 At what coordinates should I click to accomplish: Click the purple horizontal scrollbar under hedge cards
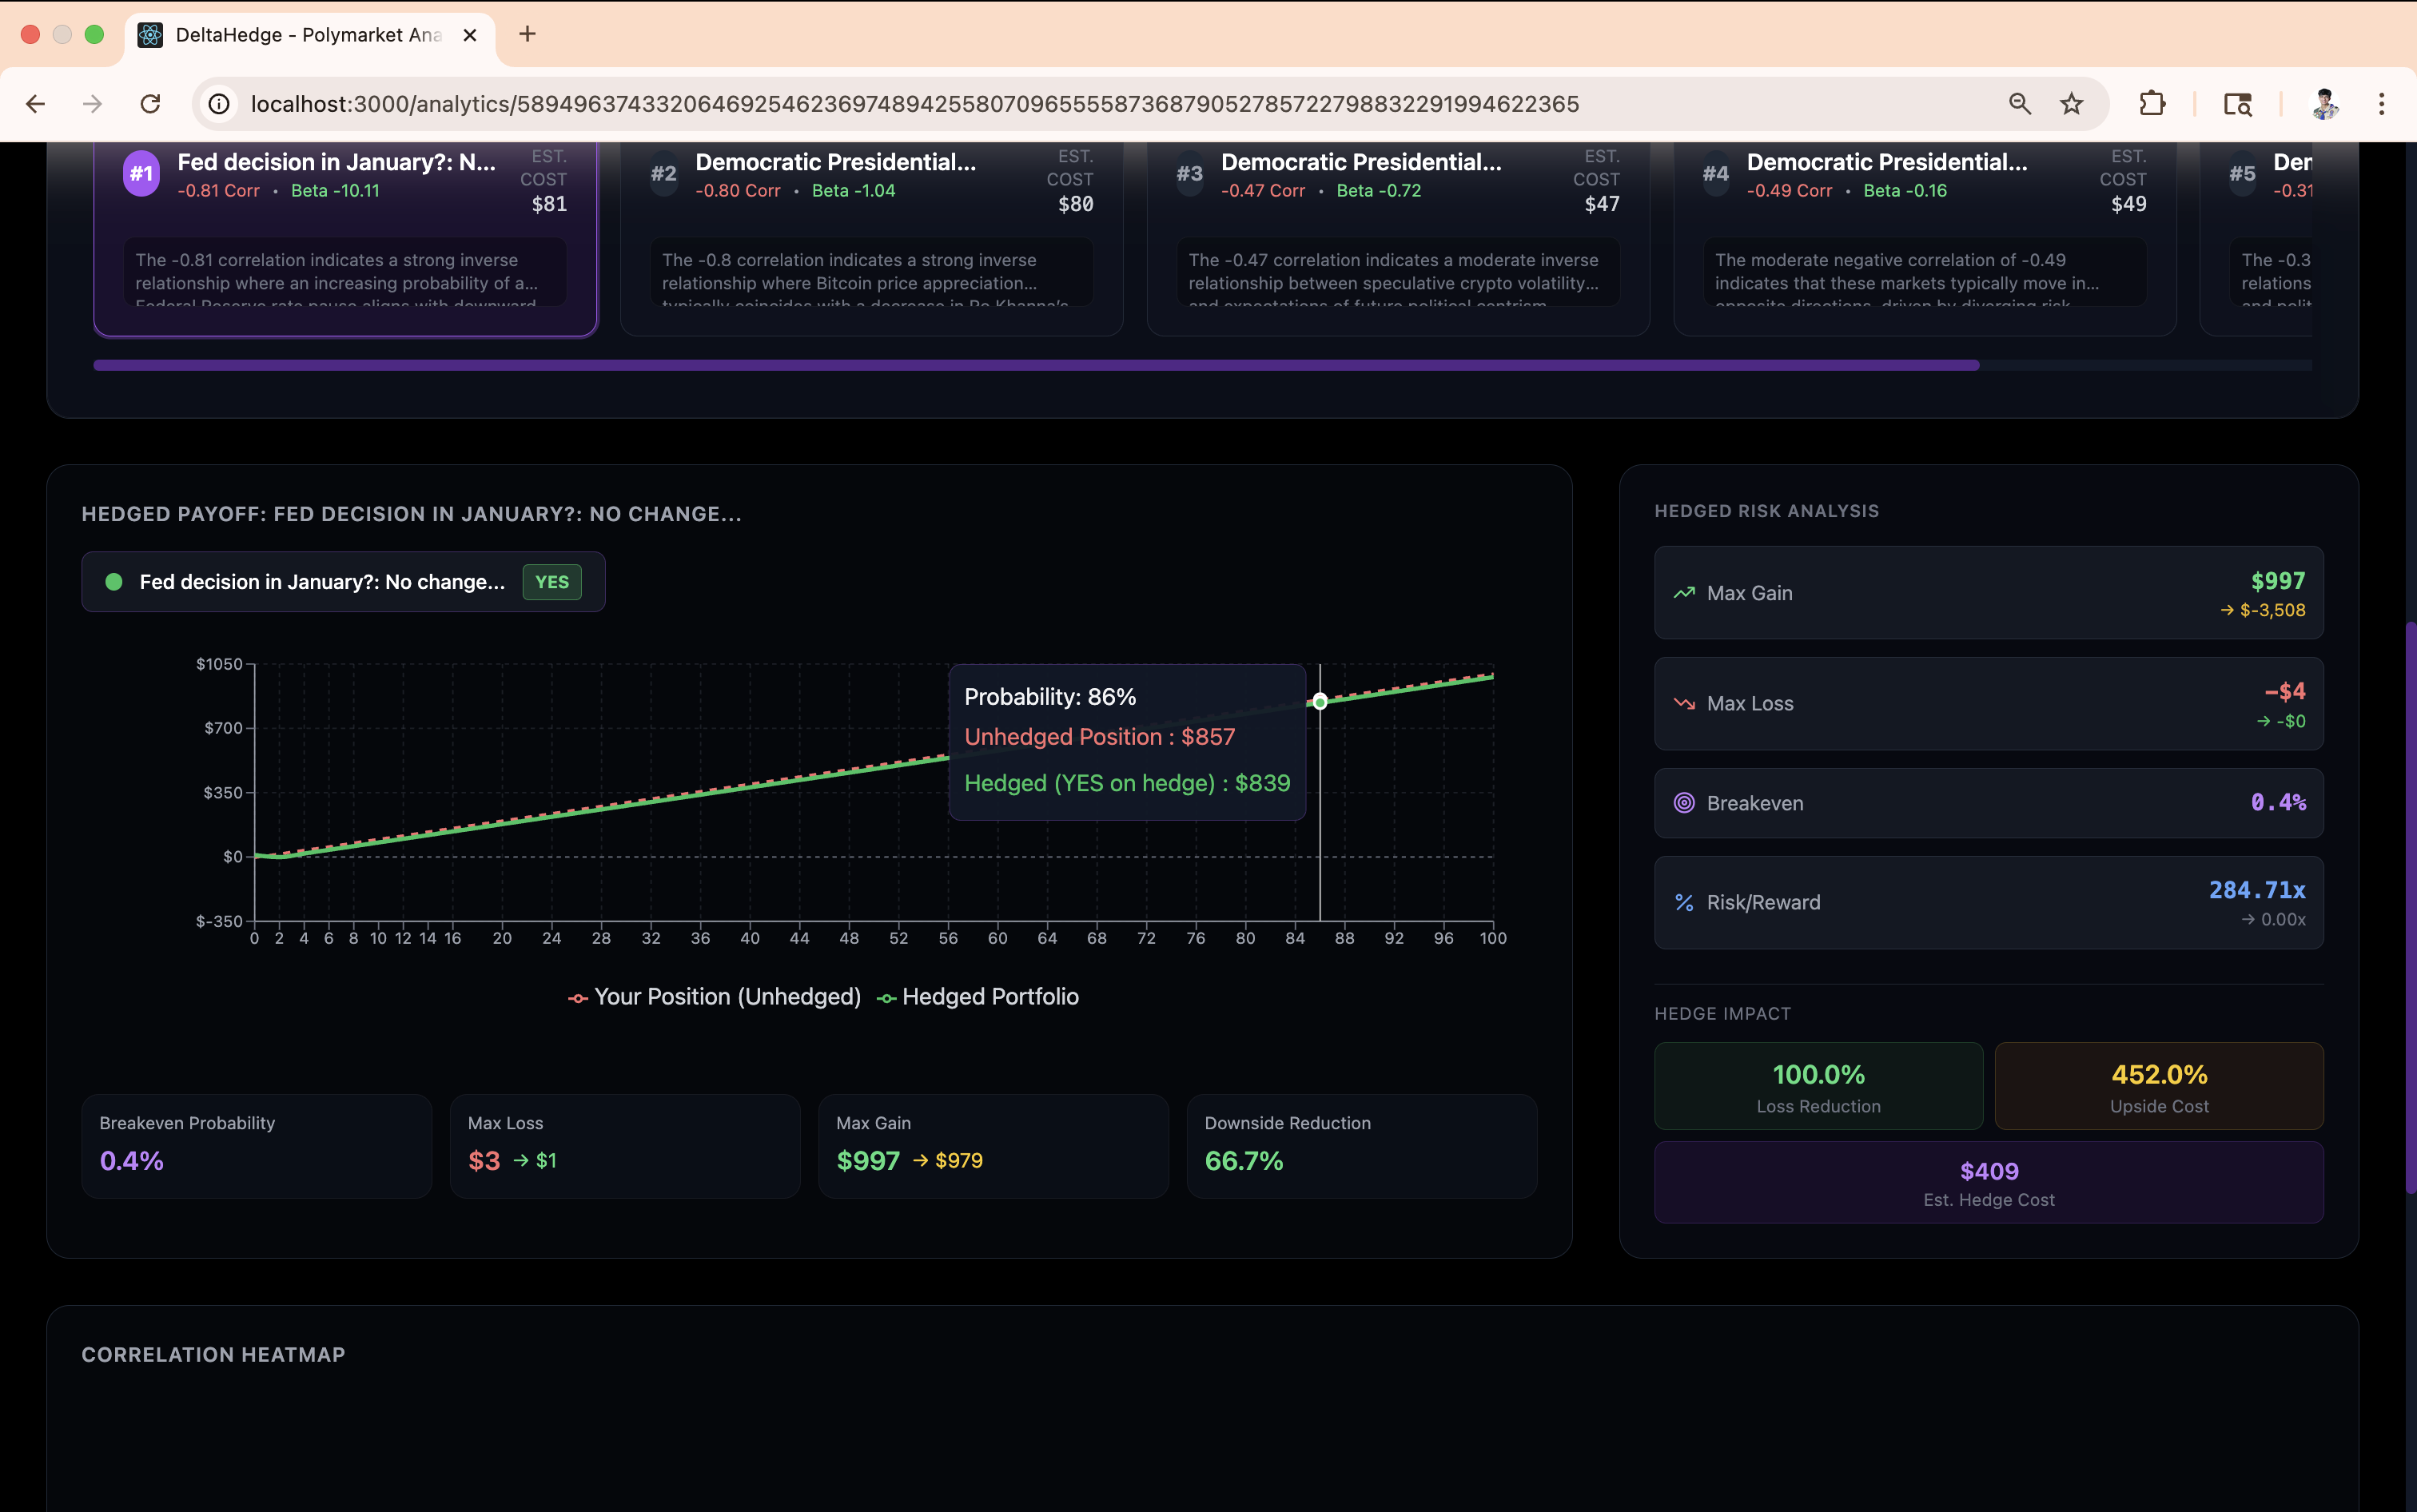click(1035, 366)
